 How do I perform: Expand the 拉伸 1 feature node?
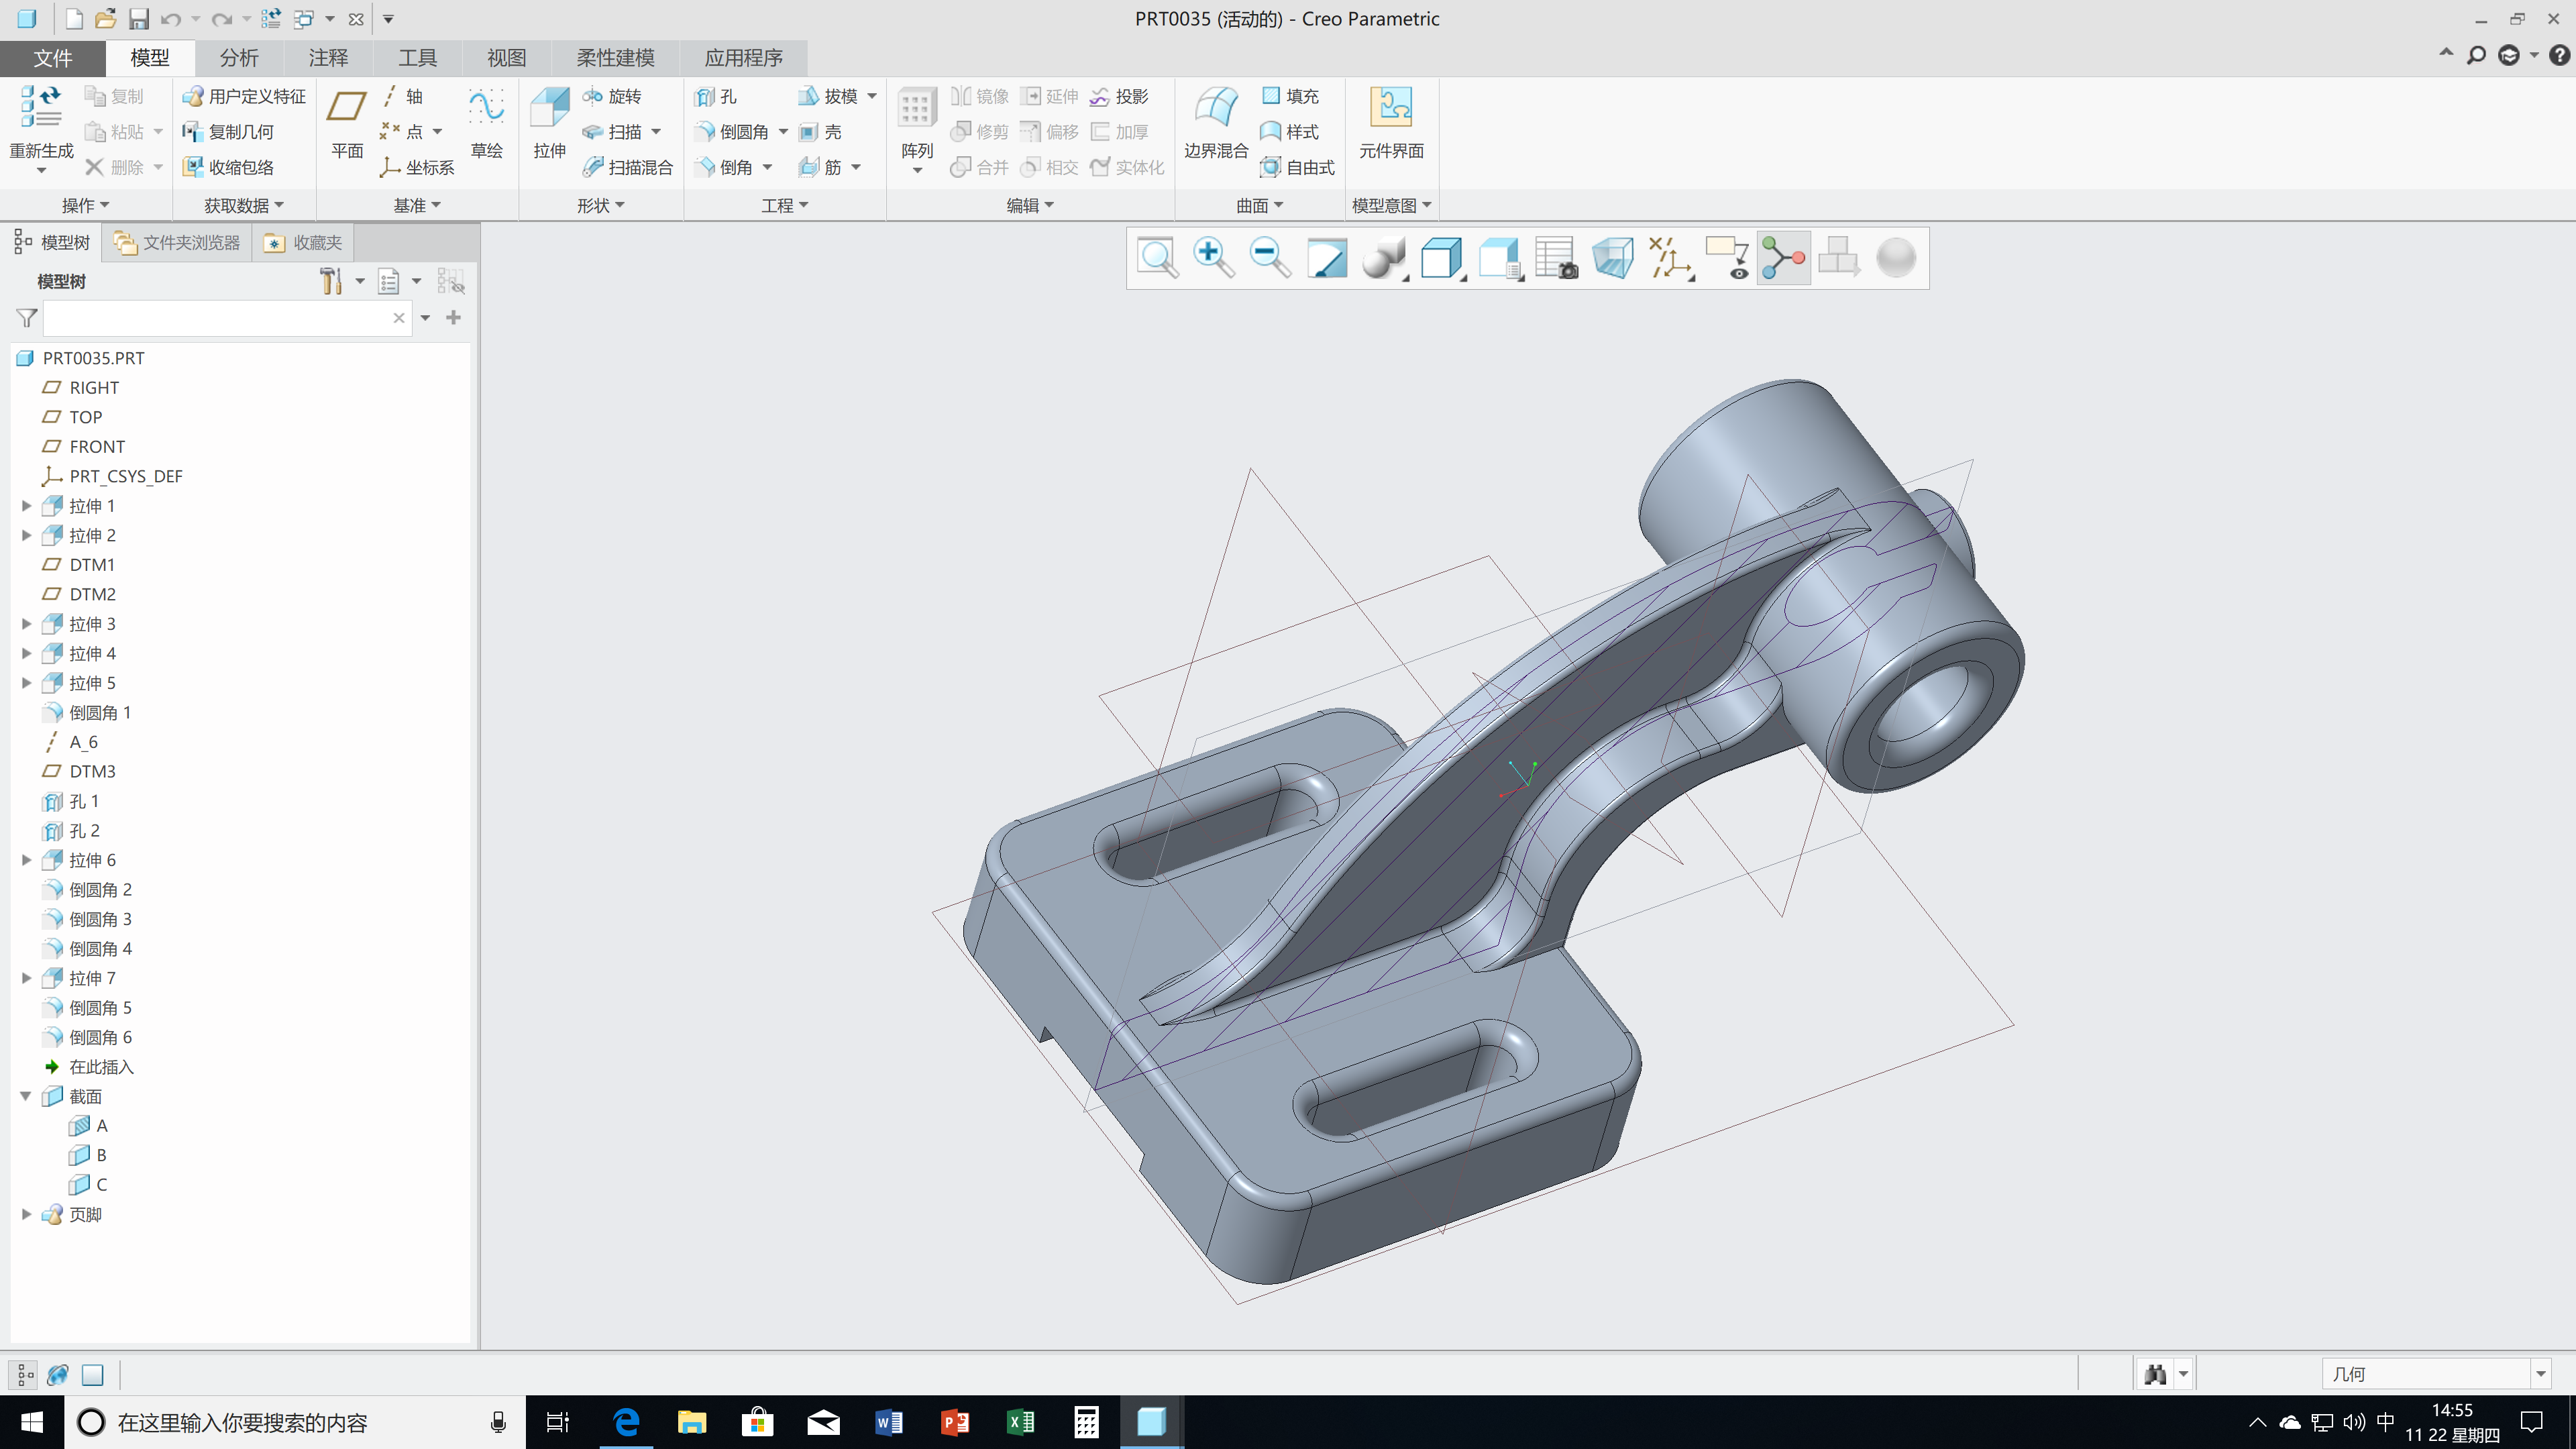27,506
